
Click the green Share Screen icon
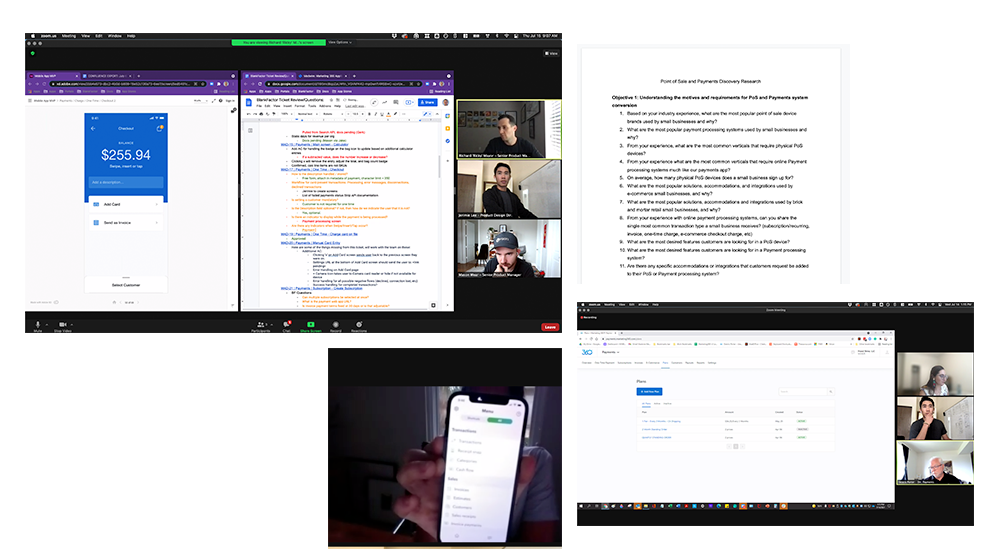tap(311, 326)
